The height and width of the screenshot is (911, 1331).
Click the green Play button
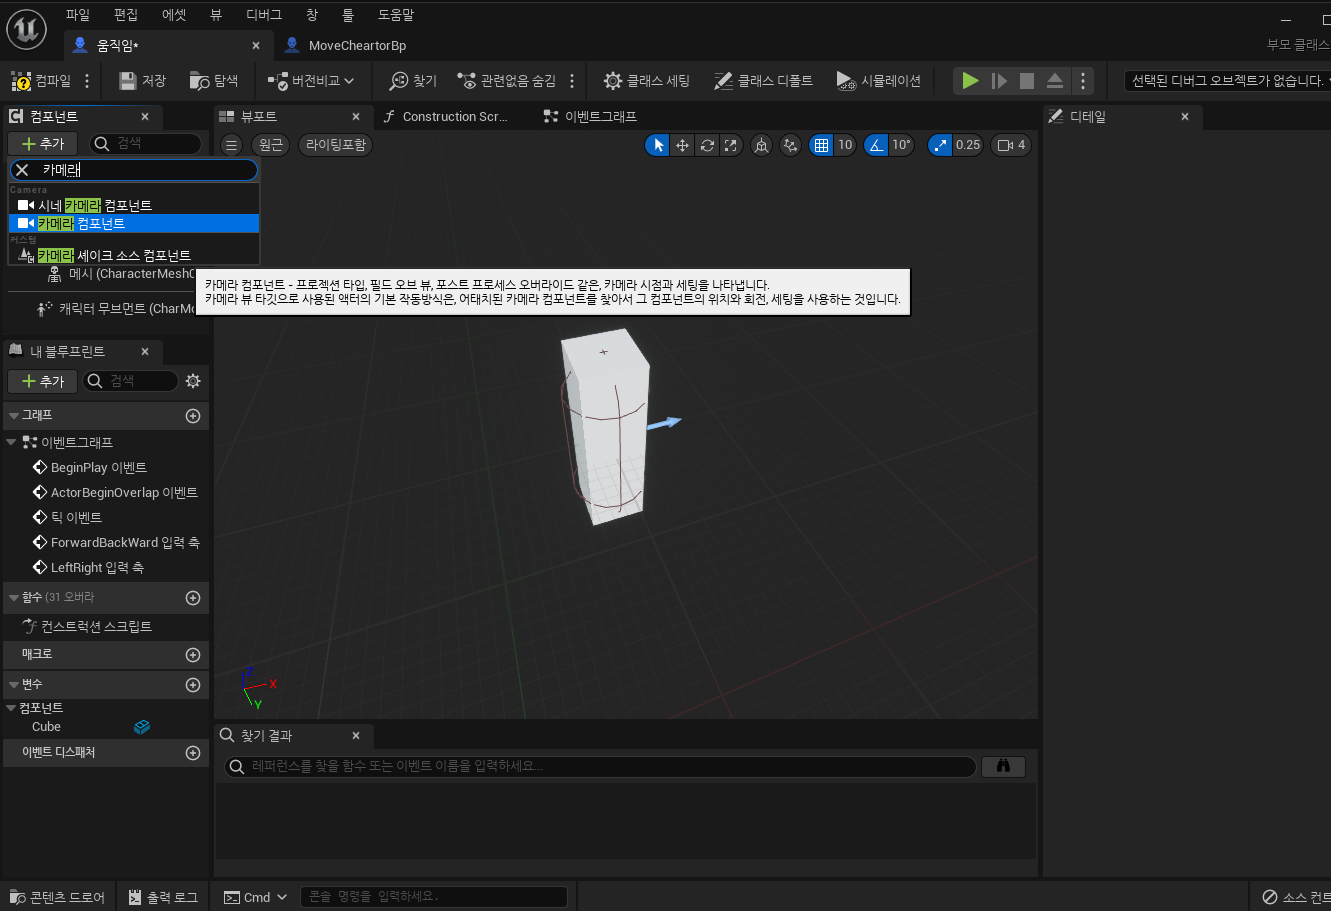pyautogui.click(x=970, y=81)
